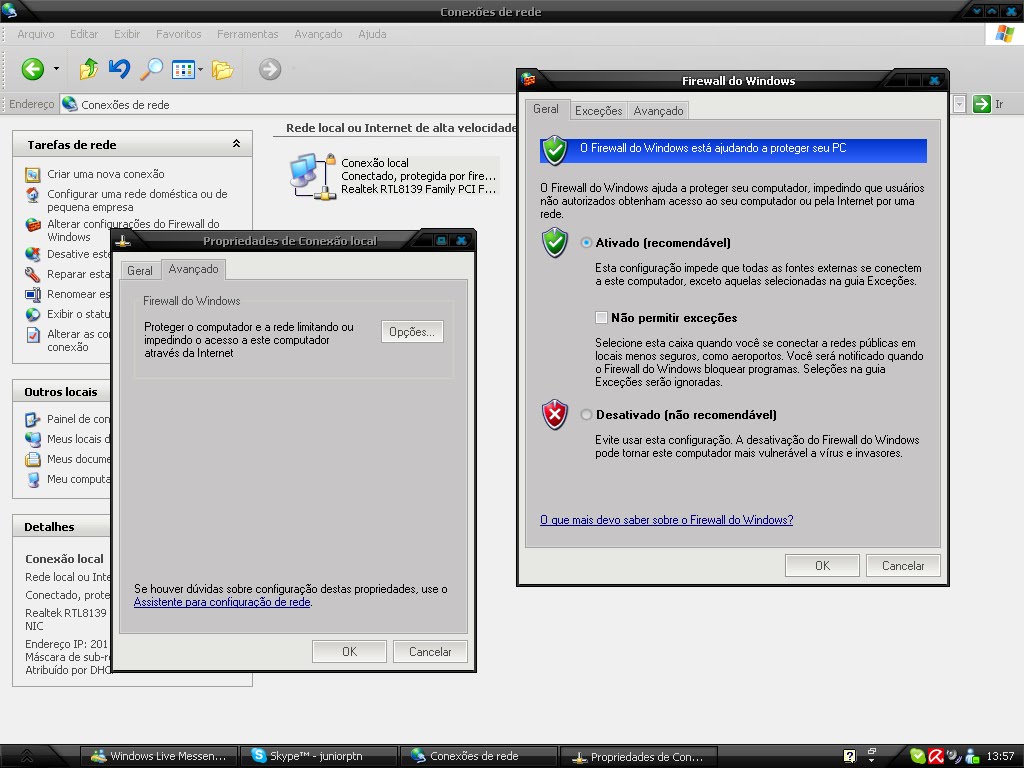Collapse the 'Tarefas de rede' panel
Image resolution: width=1024 pixels, height=768 pixels.
237,144
